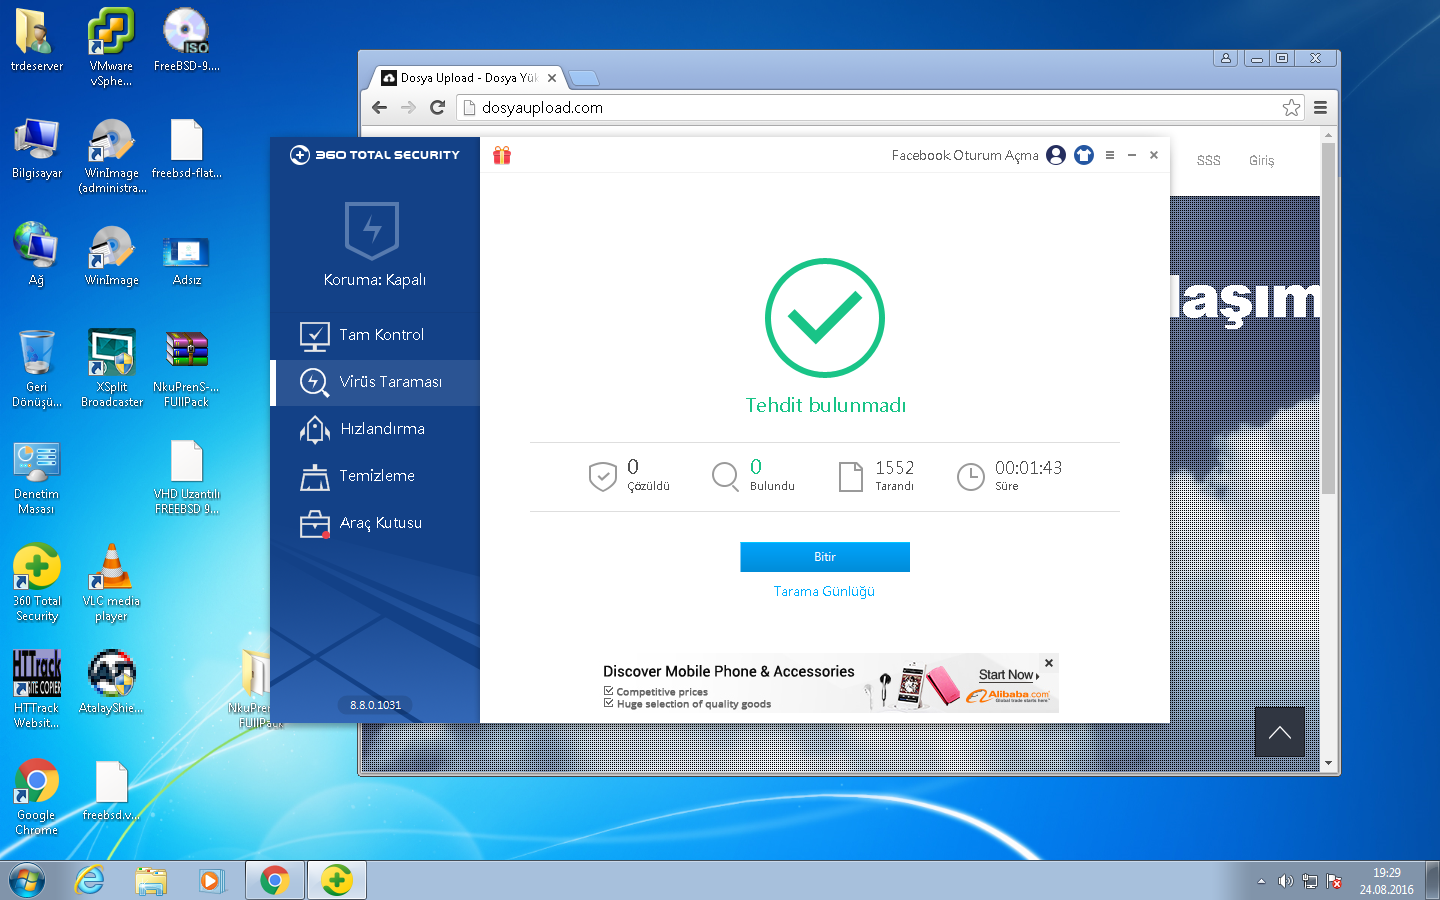
Task: Select the Google Chrome desktop shortcut
Action: (x=37, y=797)
